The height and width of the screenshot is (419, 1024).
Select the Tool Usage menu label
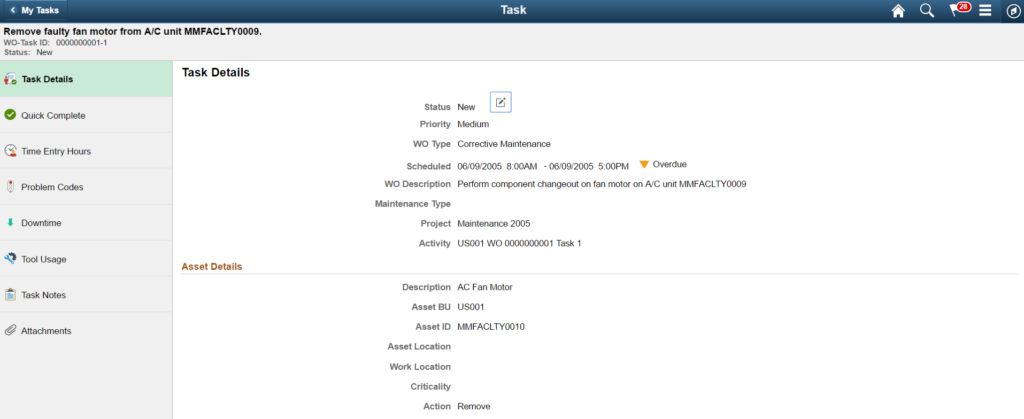44,259
